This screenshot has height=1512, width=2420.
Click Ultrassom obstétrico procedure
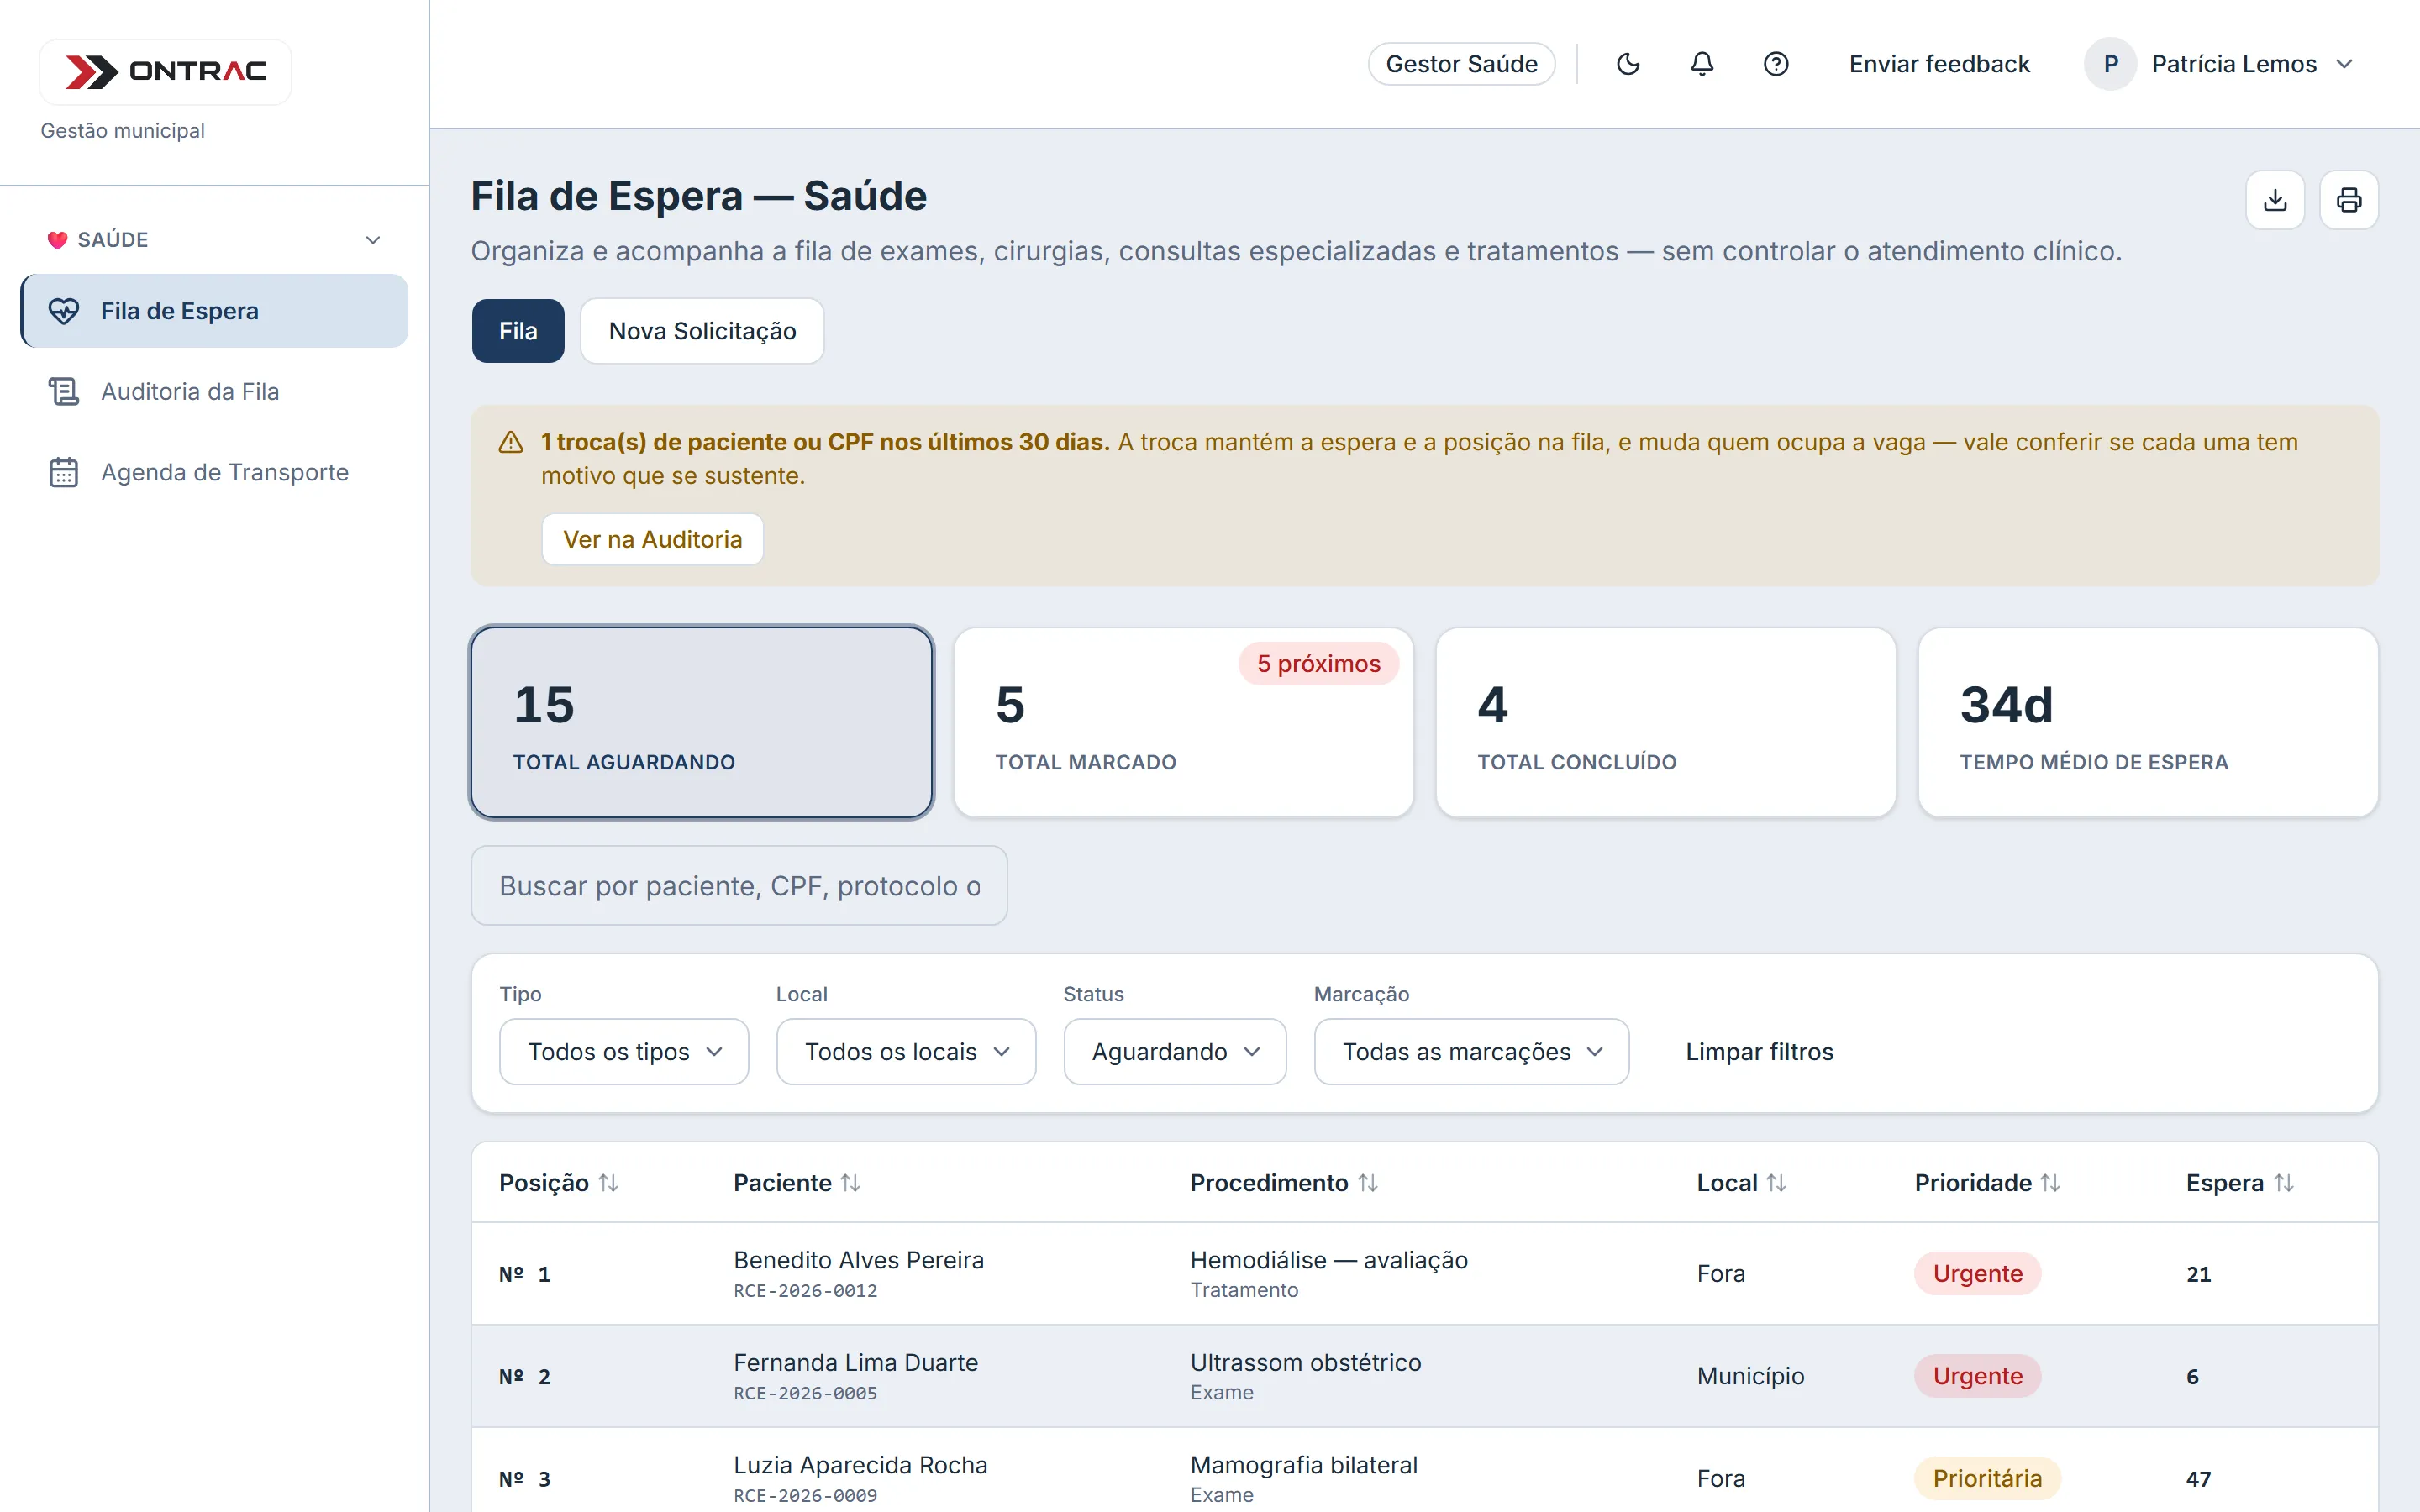pos(1305,1362)
